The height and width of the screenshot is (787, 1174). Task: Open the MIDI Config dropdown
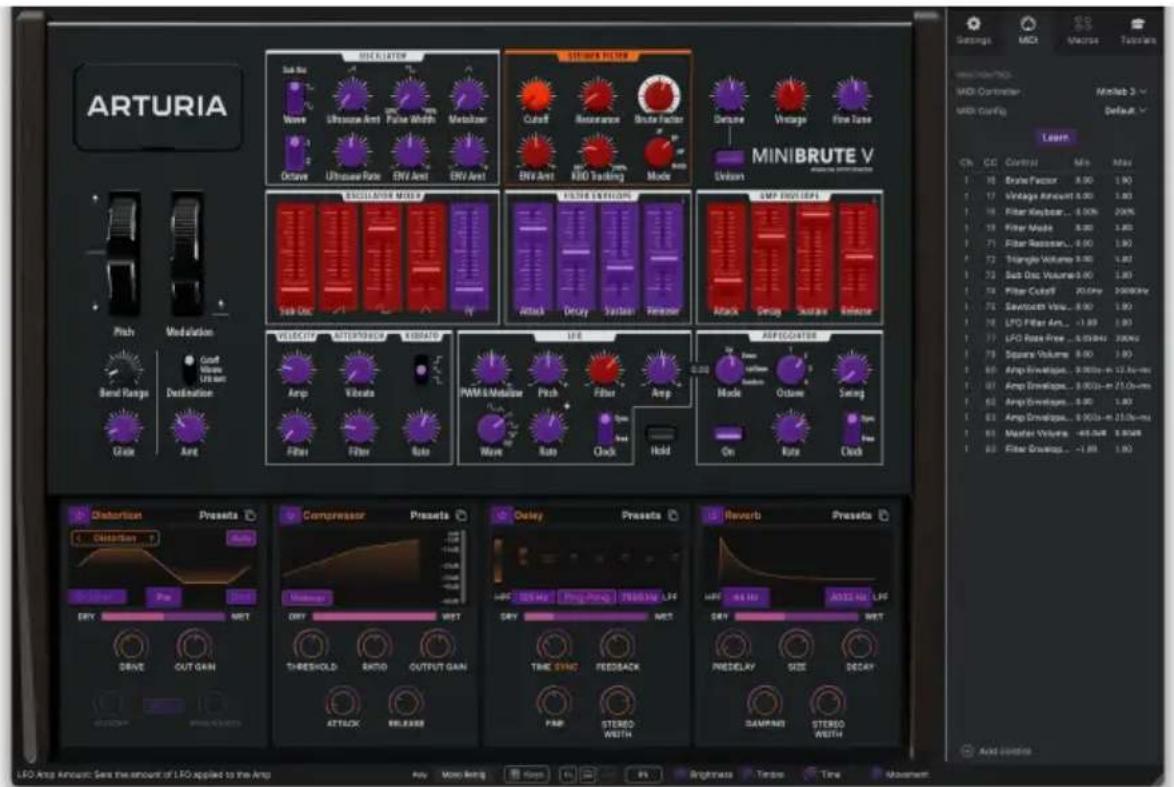coord(1125,110)
